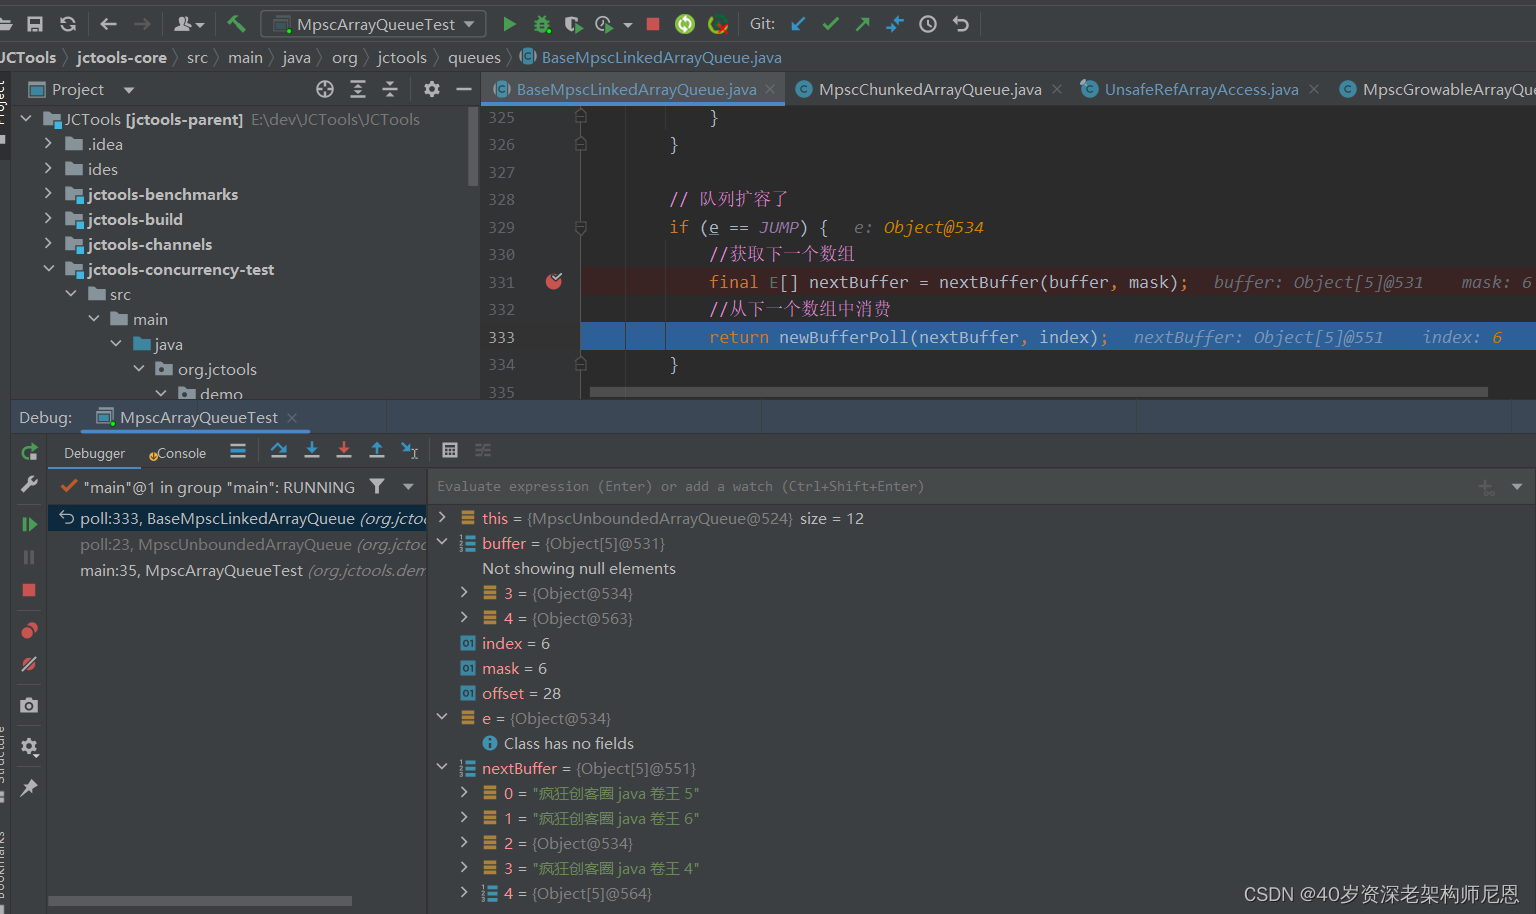
Task: Hide the Project tool window
Action: (464, 89)
